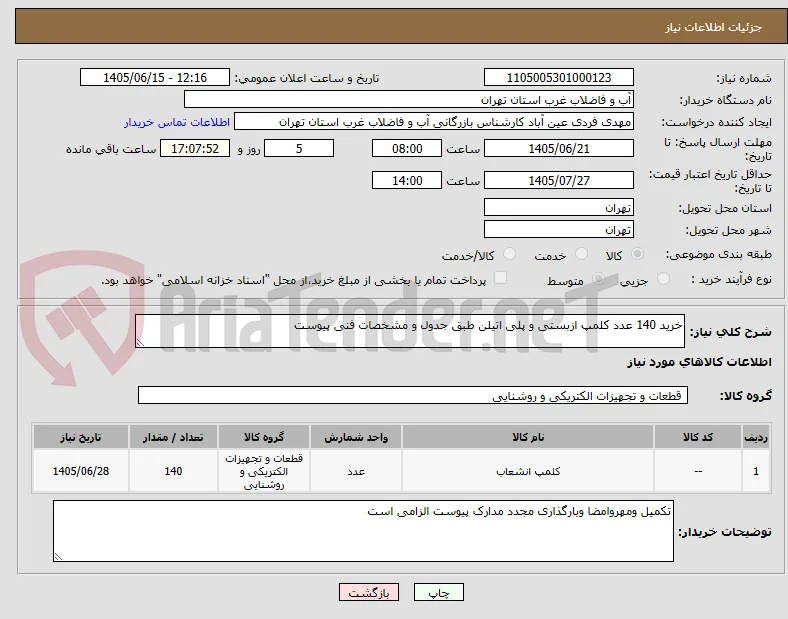The height and width of the screenshot is (619, 788).
Task: Click the goods group field قطعات و تجهیزات الکتریکی
Action: (413, 395)
